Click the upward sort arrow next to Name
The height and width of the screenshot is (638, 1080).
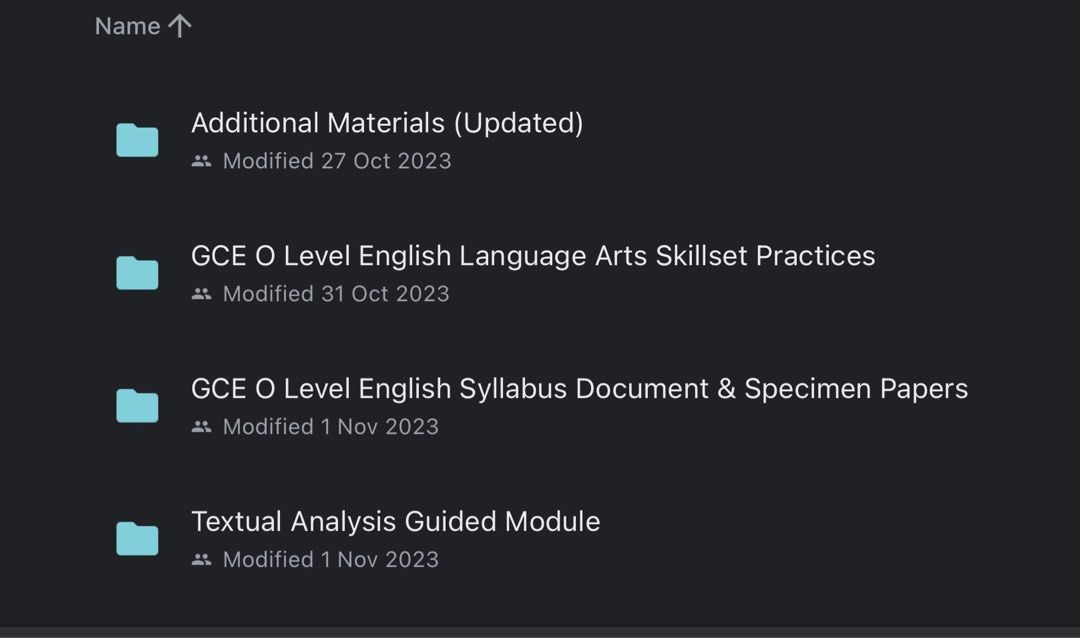pos(179,26)
